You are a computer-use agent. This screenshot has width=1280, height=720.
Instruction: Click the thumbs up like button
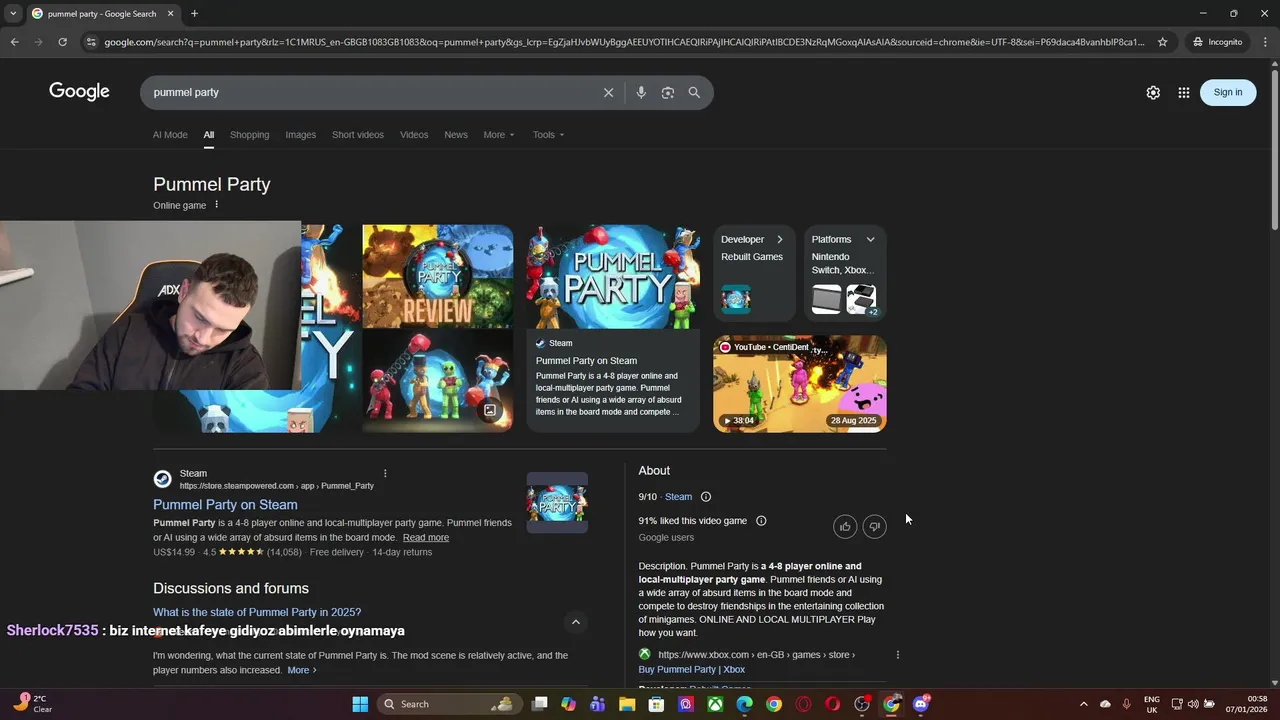point(845,526)
